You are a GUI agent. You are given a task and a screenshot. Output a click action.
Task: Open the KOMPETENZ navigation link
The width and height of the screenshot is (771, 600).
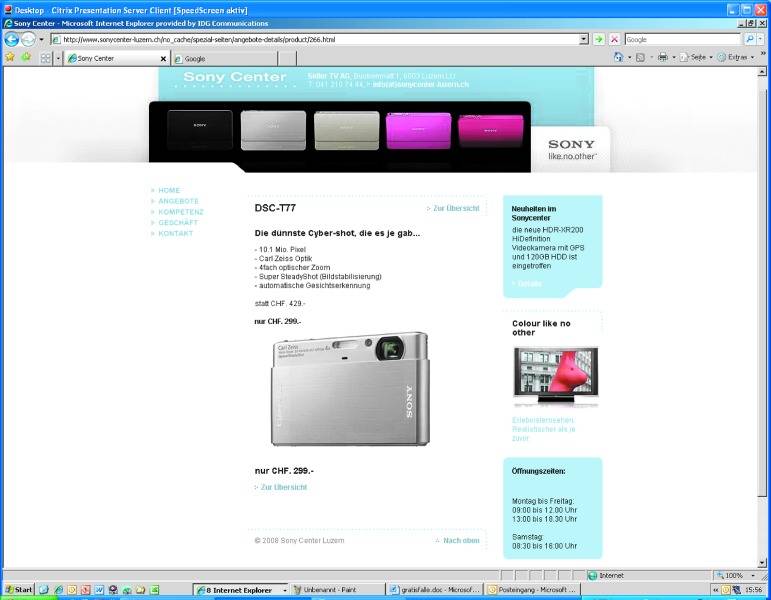tap(181, 212)
